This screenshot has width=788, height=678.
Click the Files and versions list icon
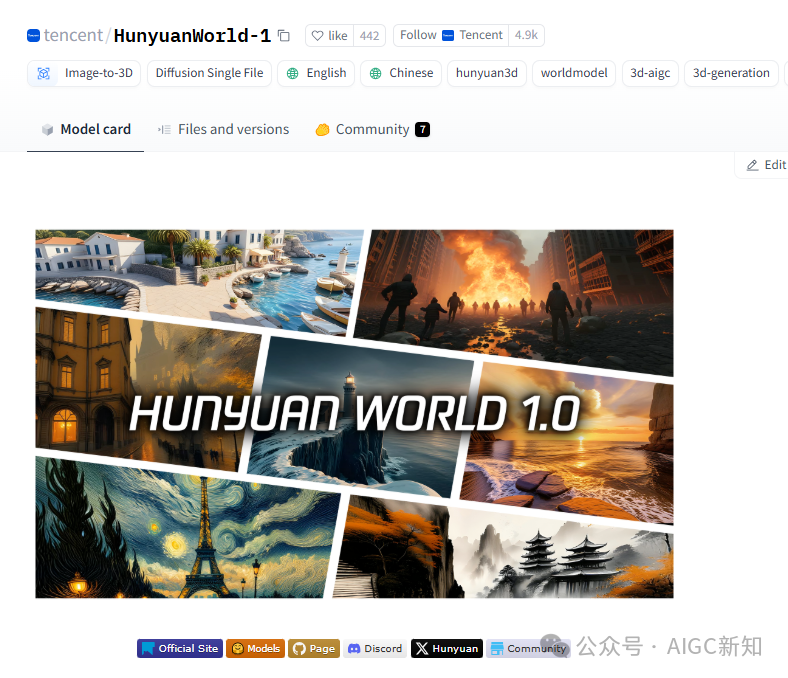[164, 130]
